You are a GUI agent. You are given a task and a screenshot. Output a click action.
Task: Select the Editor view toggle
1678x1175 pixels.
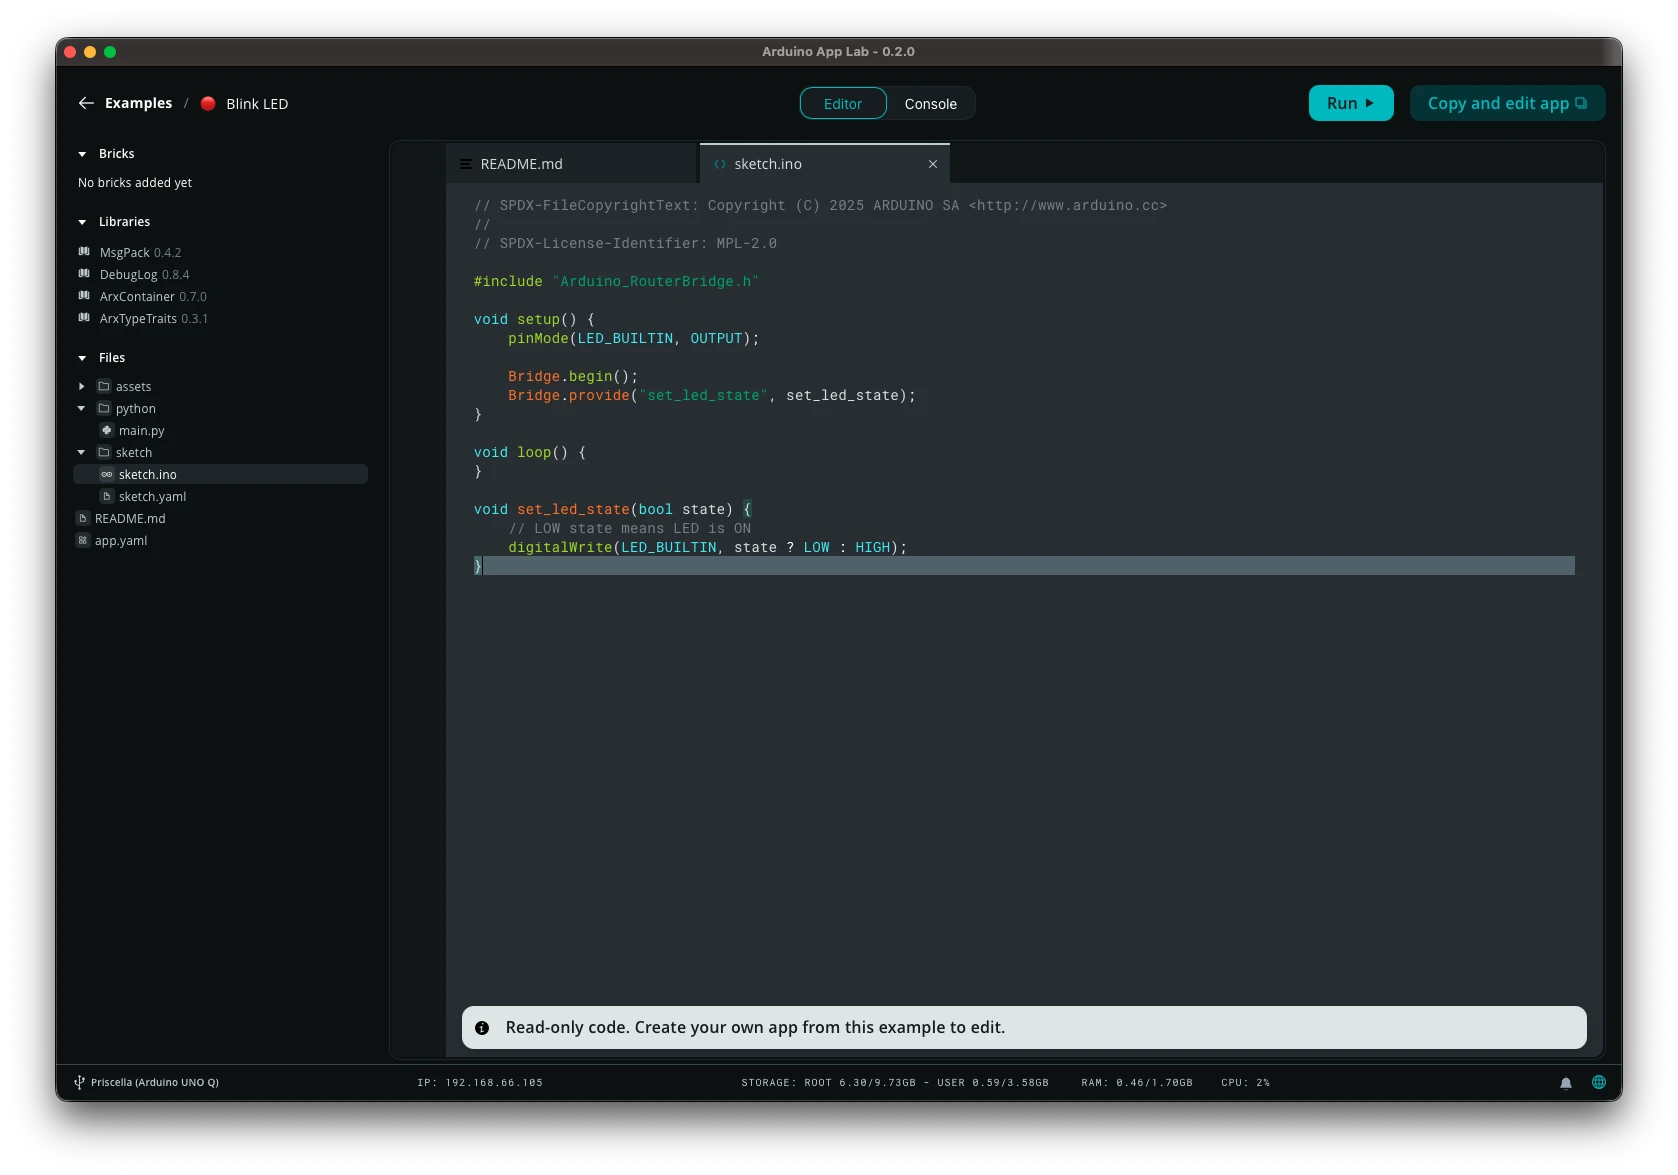[842, 103]
